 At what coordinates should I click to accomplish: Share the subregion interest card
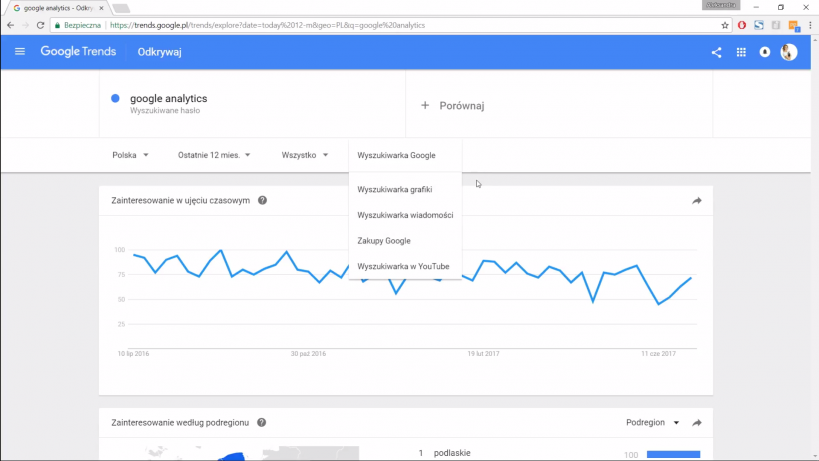(697, 422)
